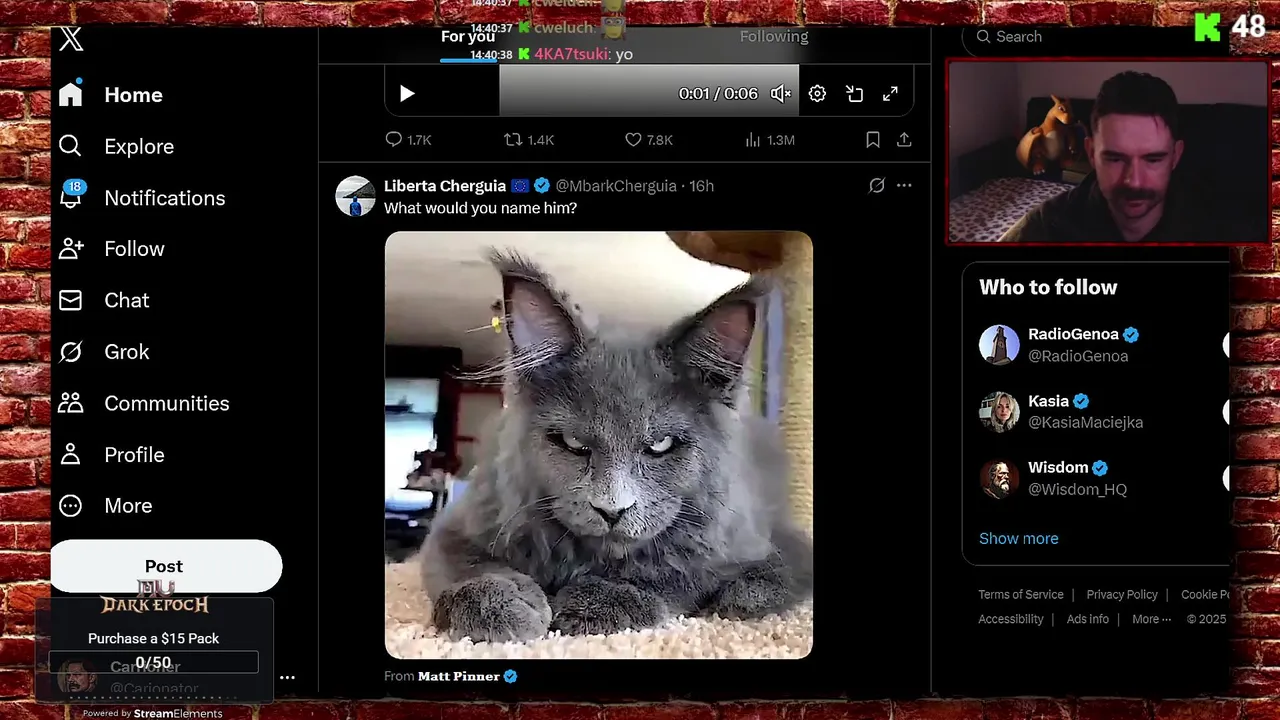Click Kasia's avatar
The height and width of the screenshot is (720, 1280).
click(x=999, y=411)
